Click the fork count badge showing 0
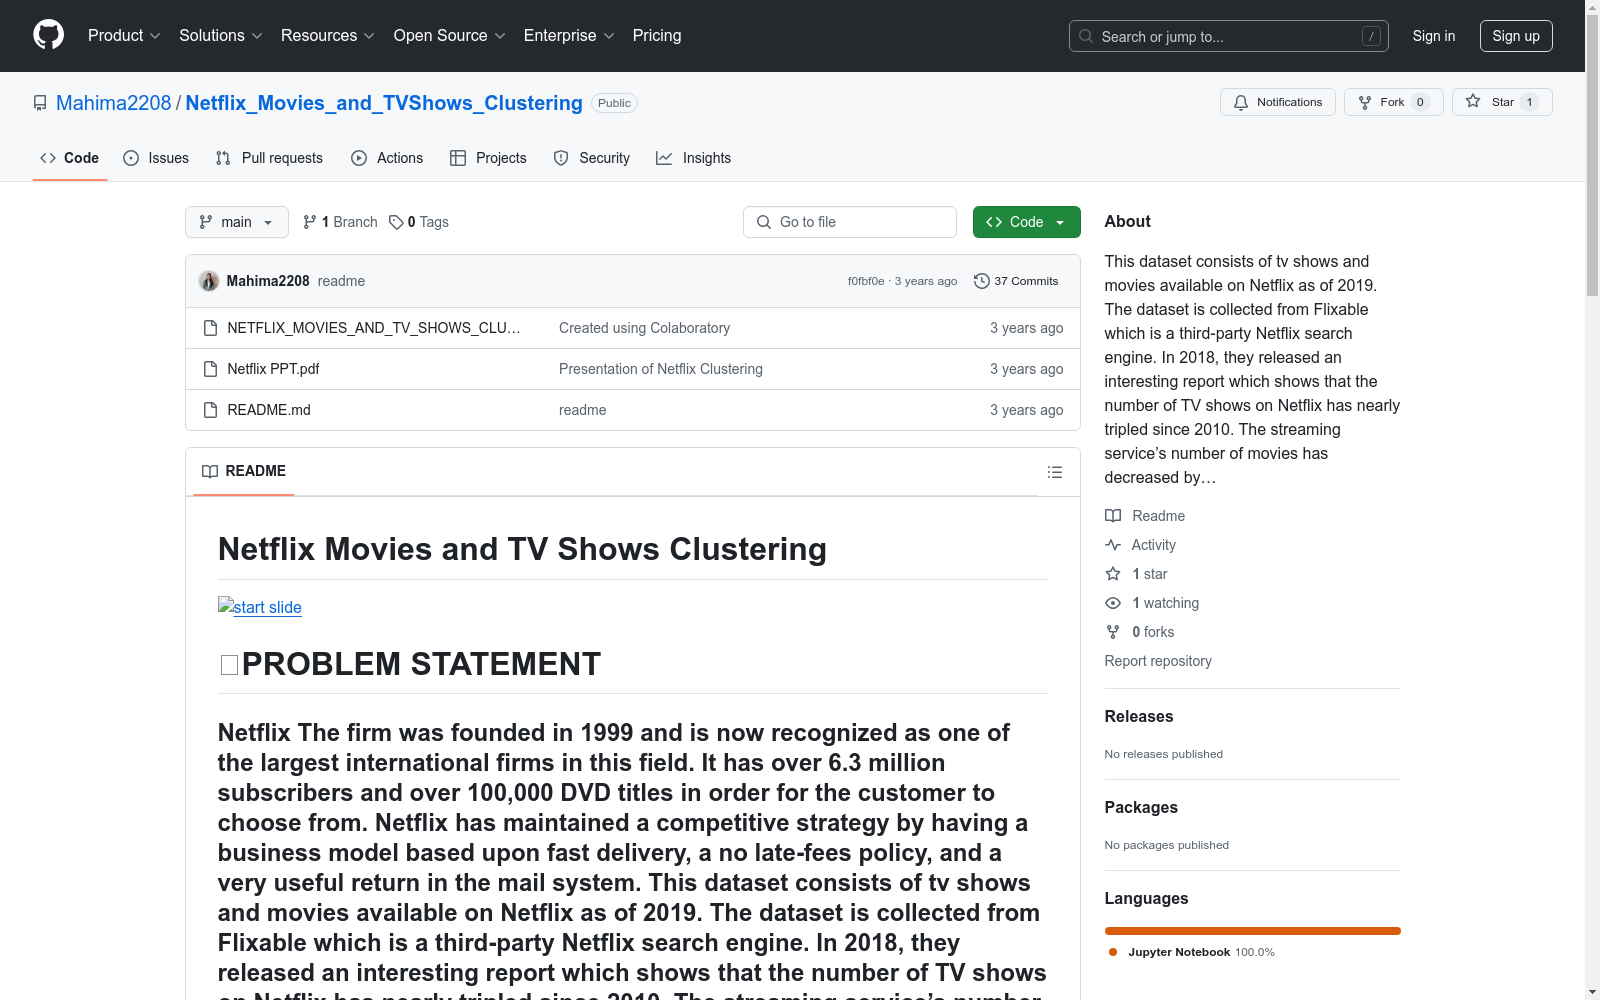The image size is (1600, 1000). tap(1420, 102)
